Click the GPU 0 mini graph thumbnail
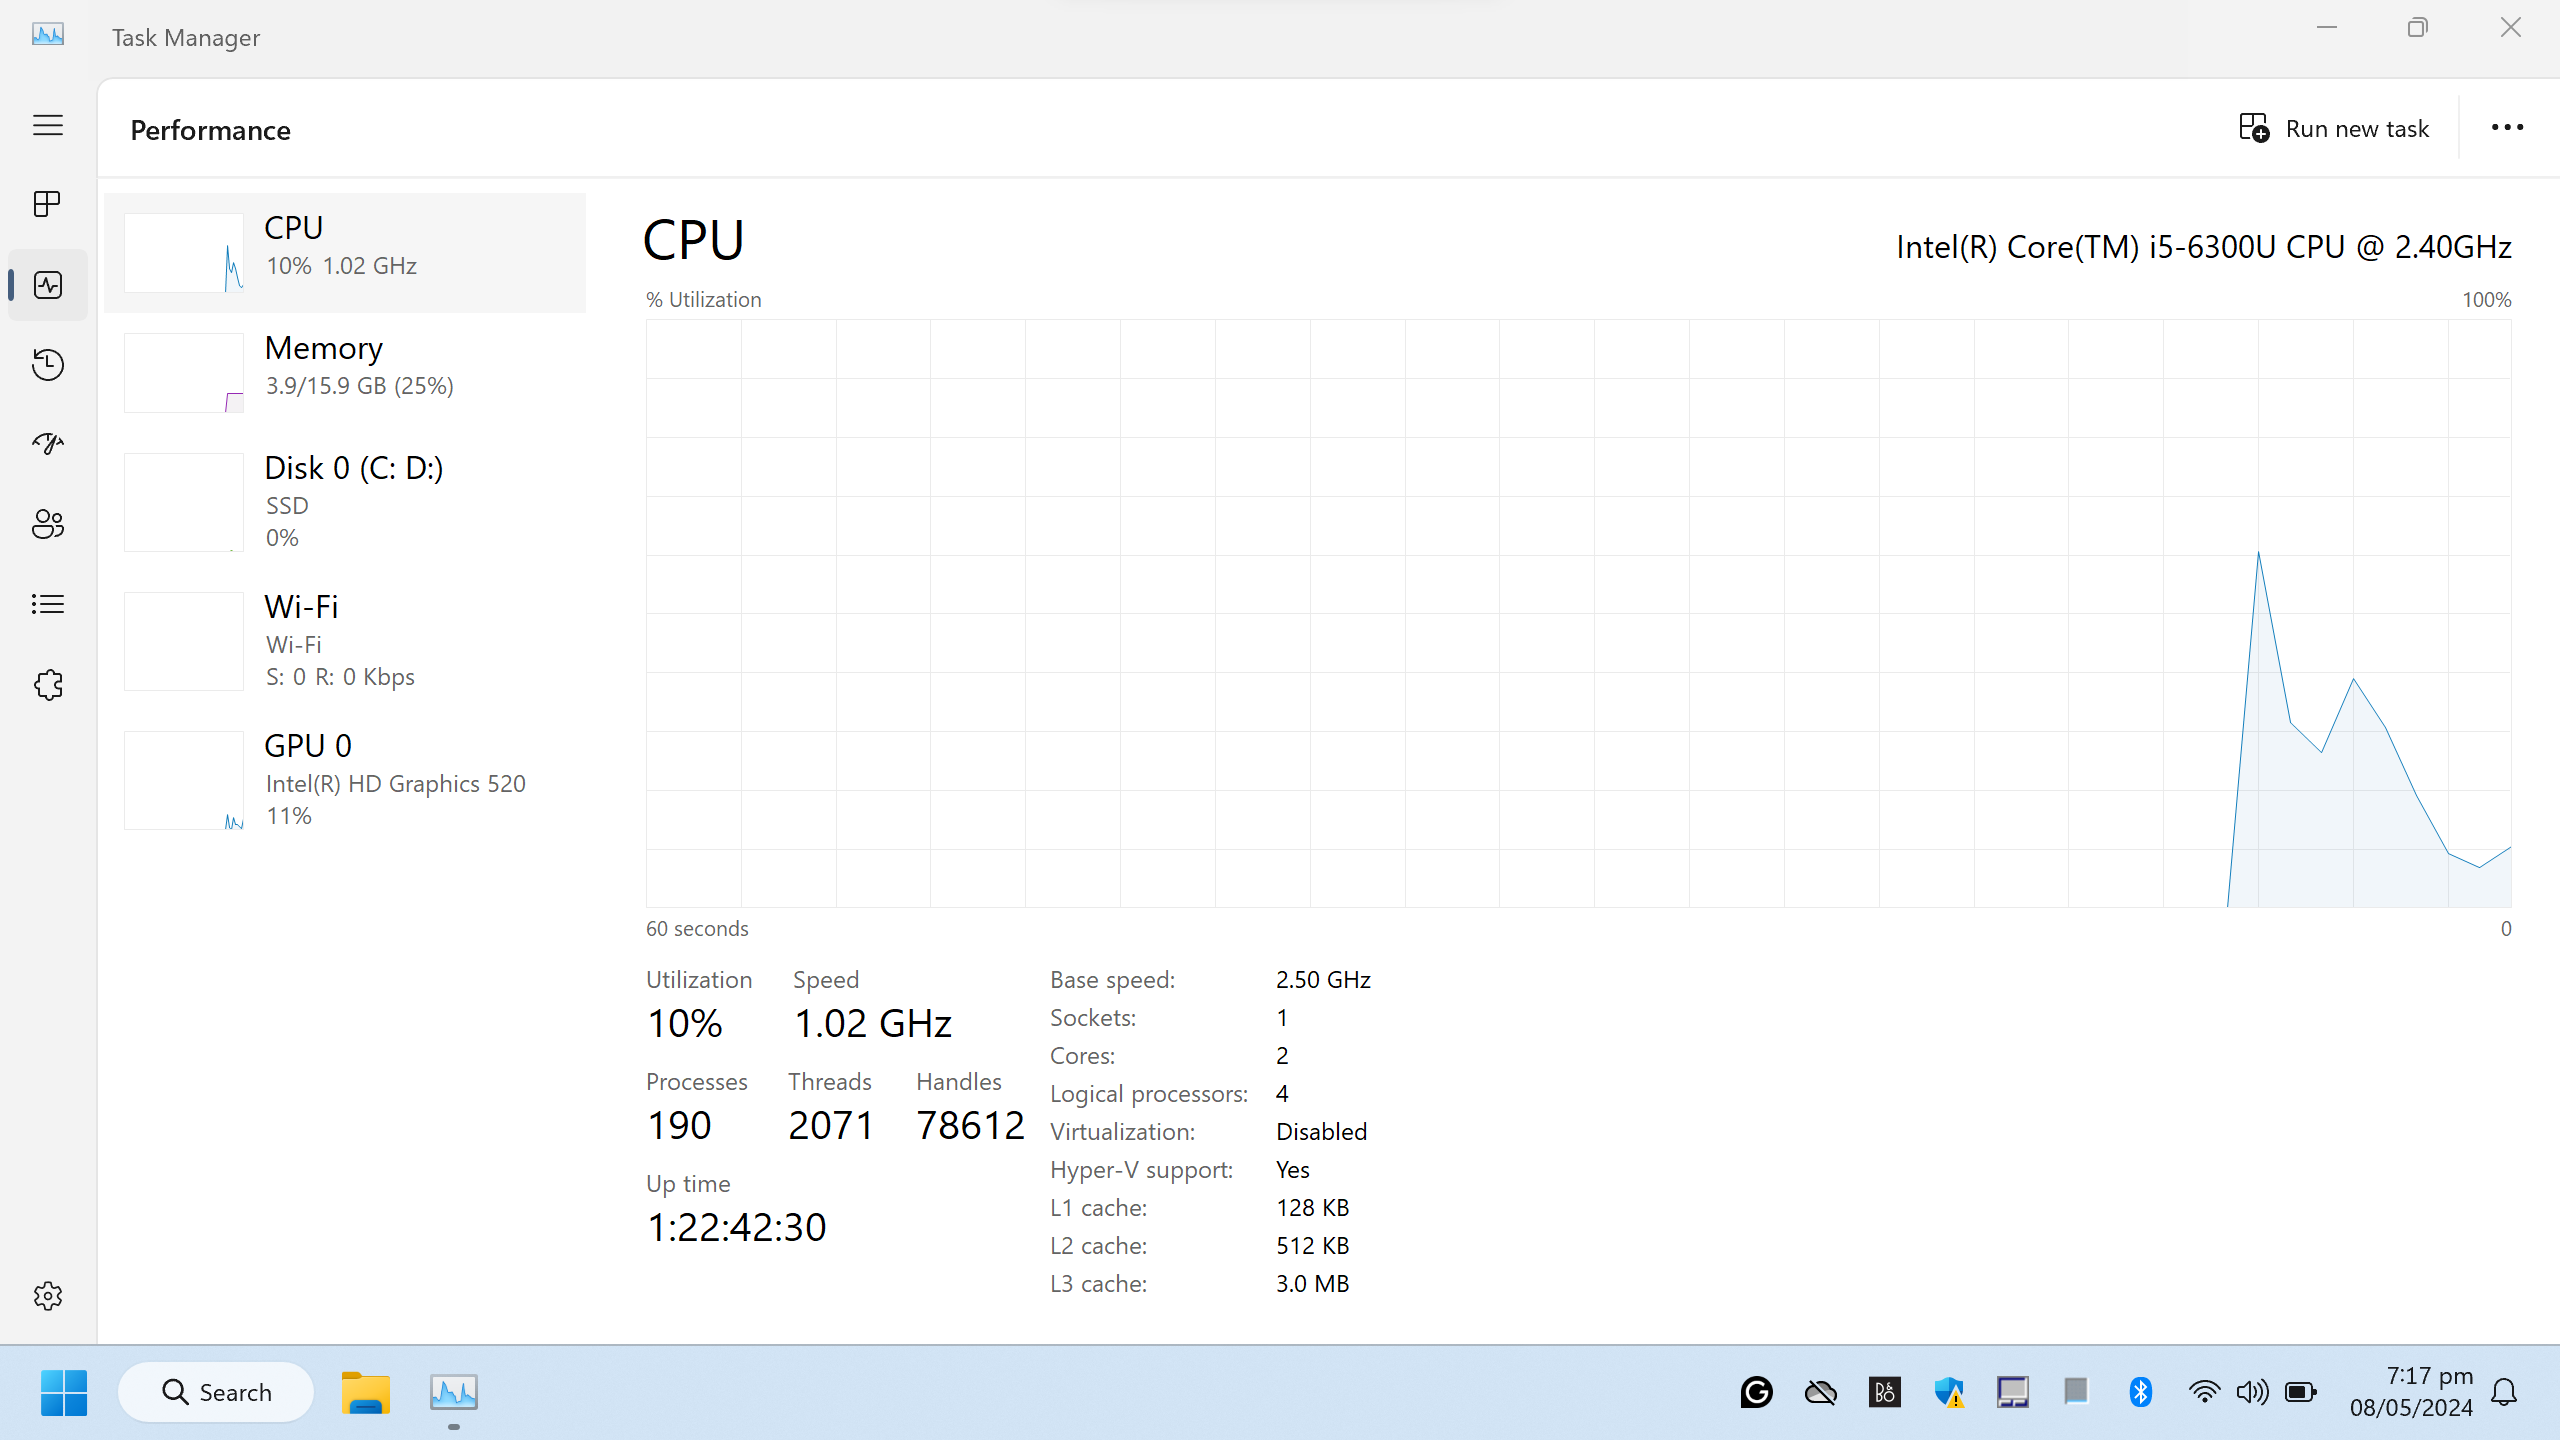 (184, 780)
